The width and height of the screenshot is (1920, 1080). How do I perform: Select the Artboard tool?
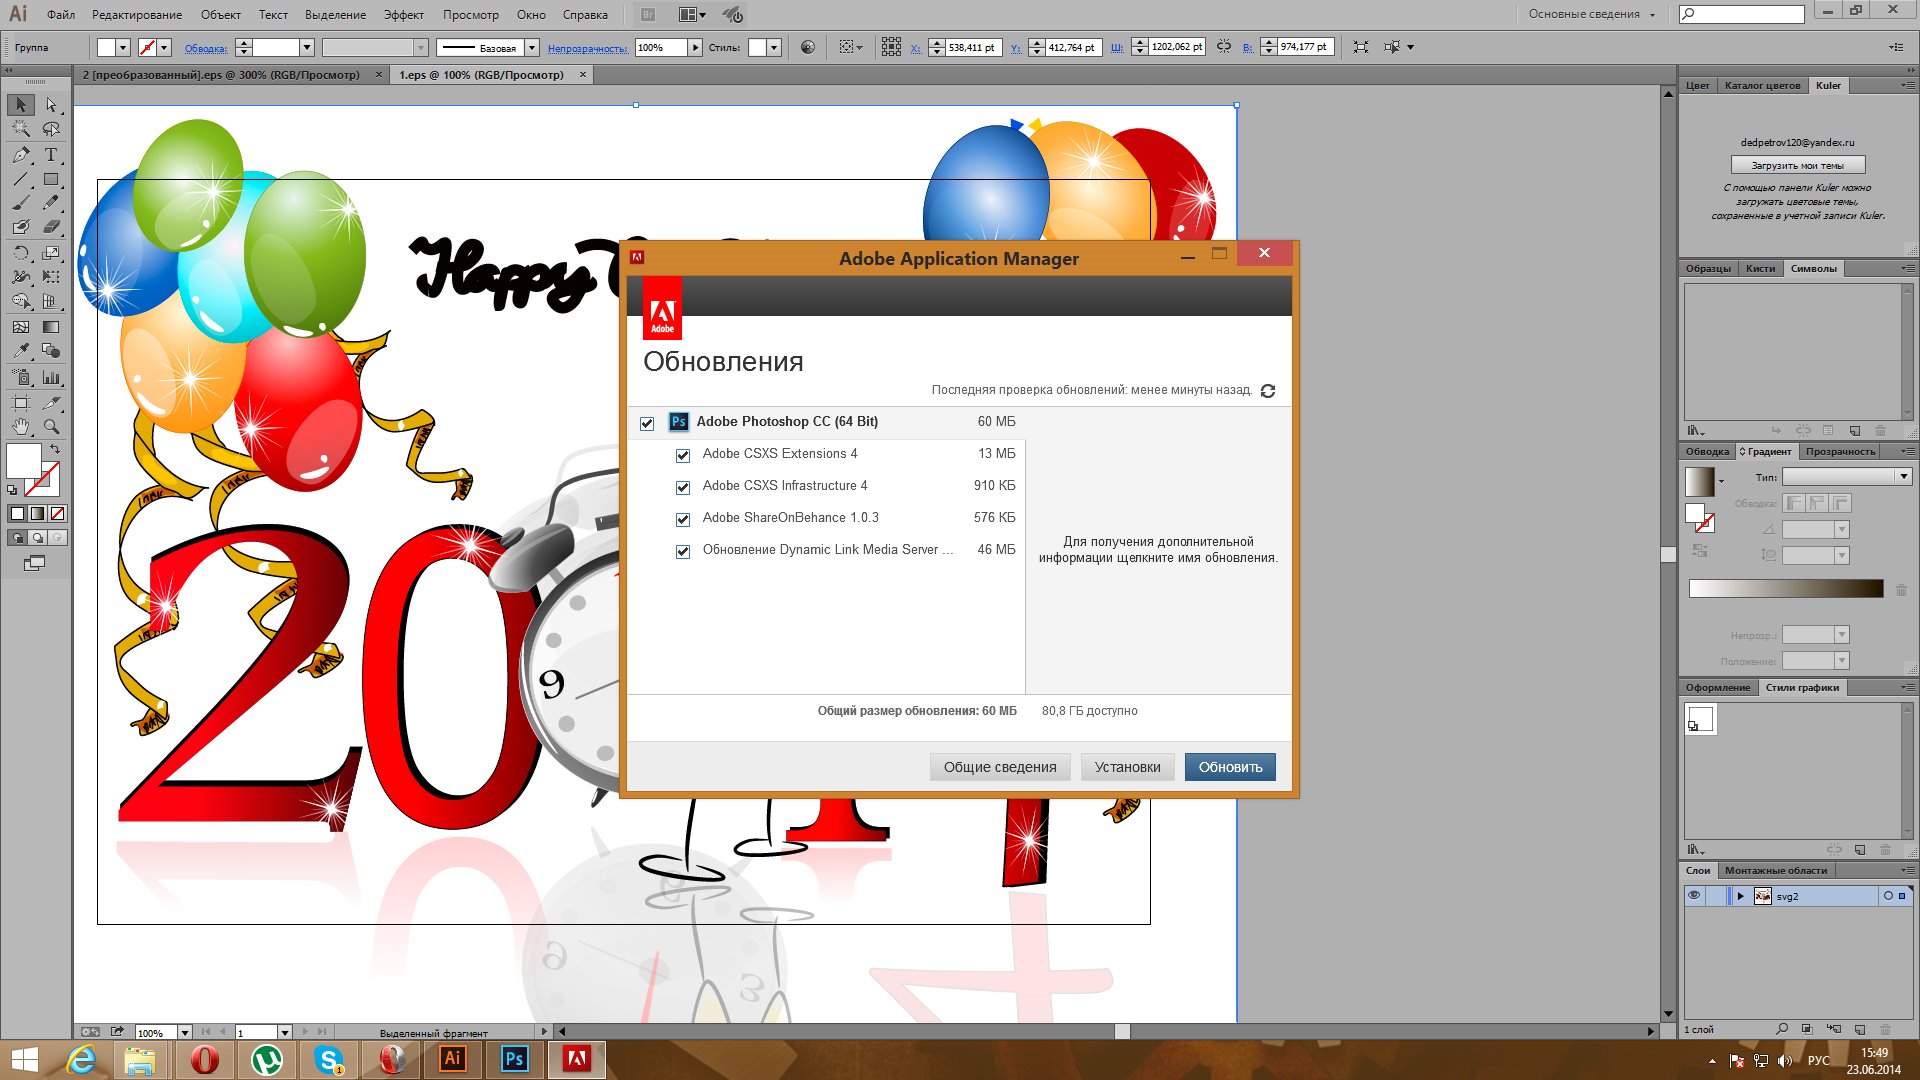pyautogui.click(x=21, y=403)
